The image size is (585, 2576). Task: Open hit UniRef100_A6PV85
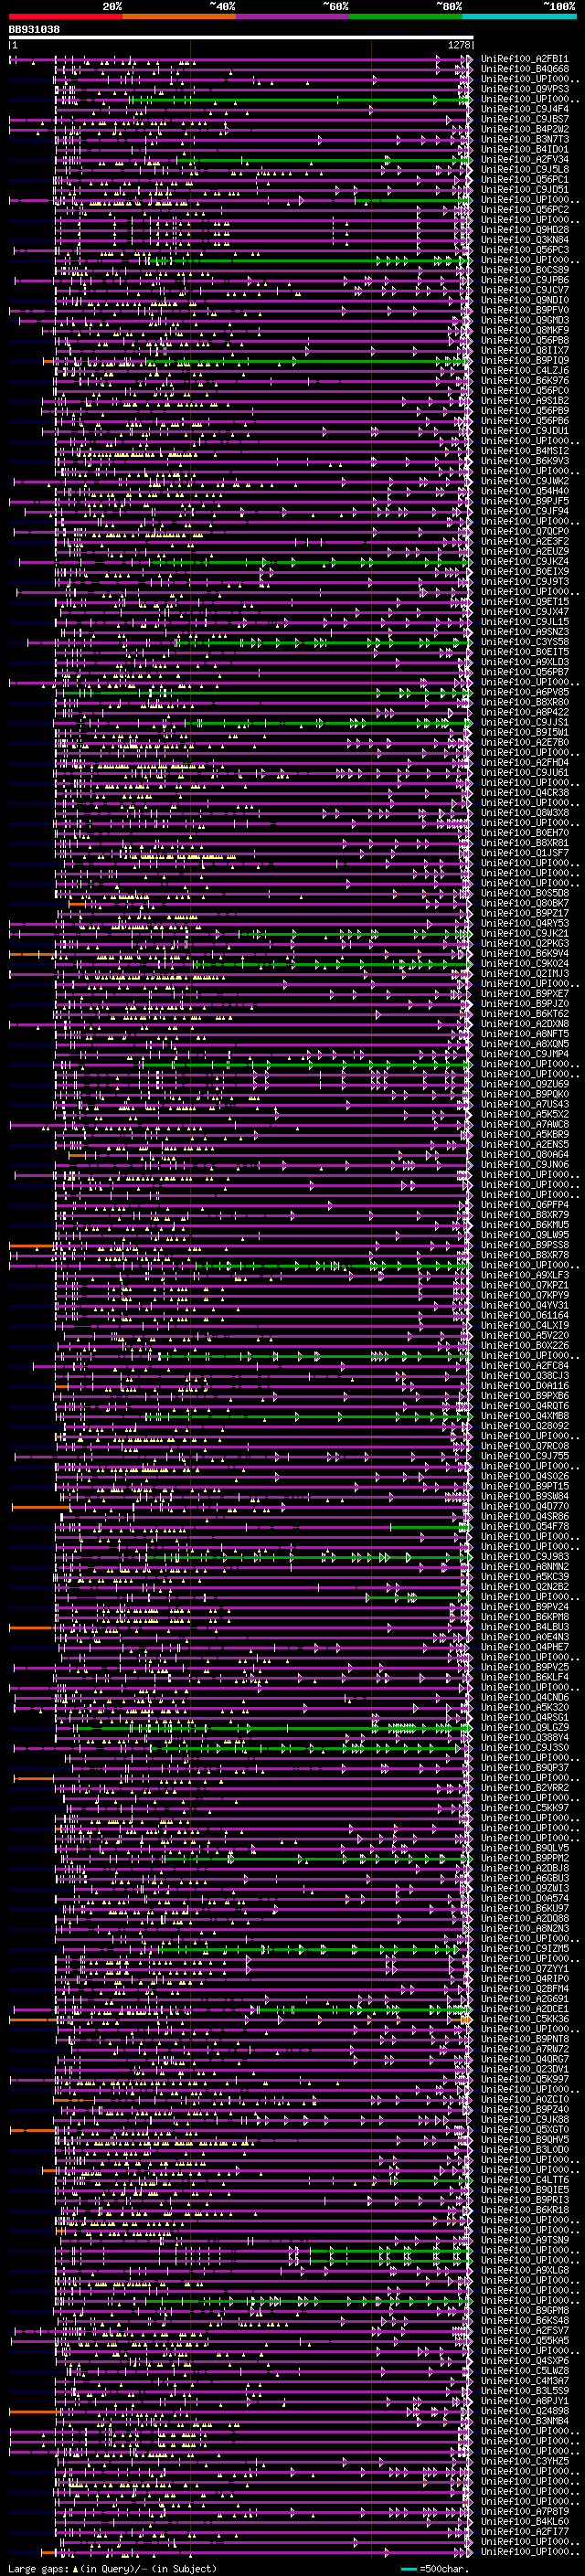tap(525, 693)
